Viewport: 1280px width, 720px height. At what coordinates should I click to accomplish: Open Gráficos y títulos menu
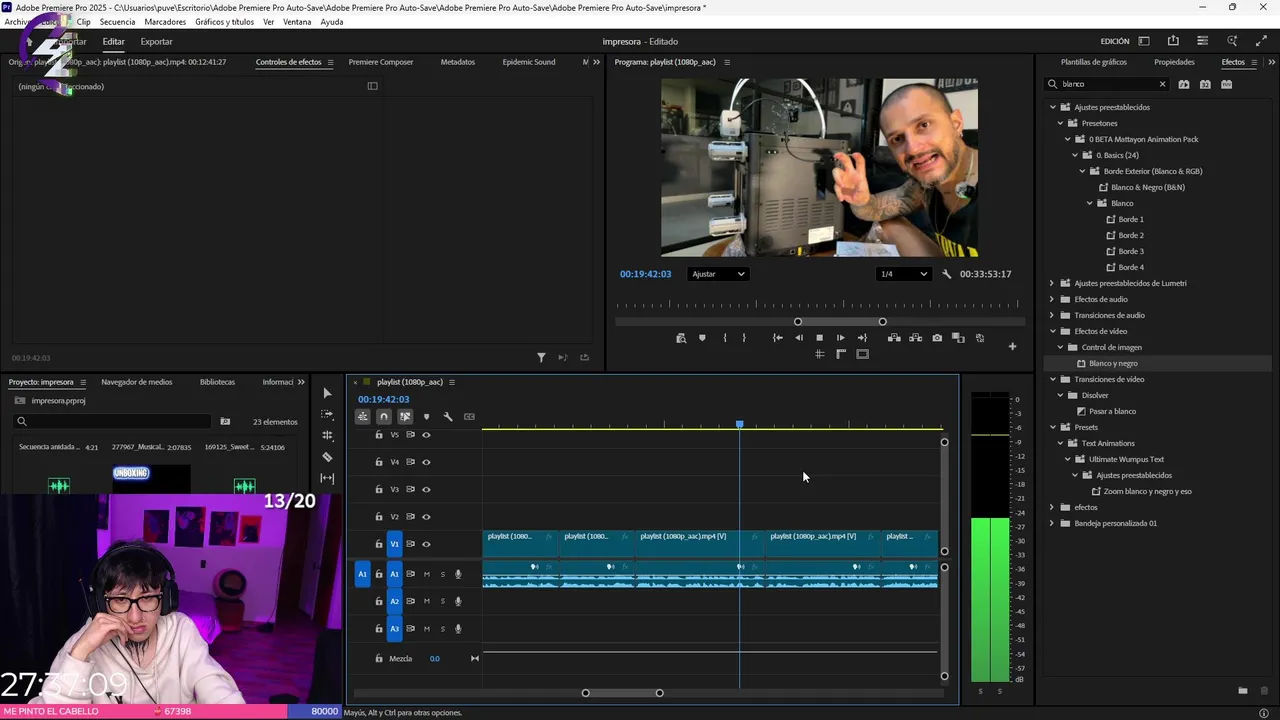click(x=224, y=22)
